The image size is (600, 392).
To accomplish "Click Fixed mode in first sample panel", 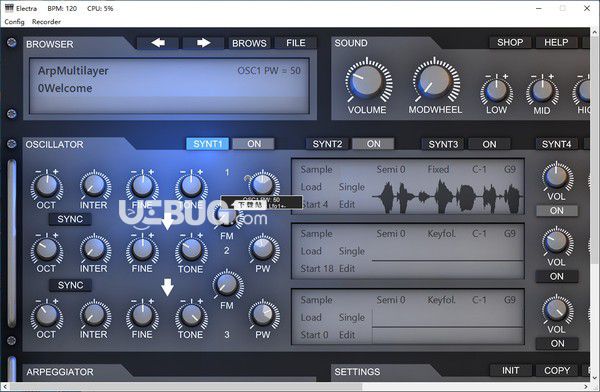I will [438, 169].
